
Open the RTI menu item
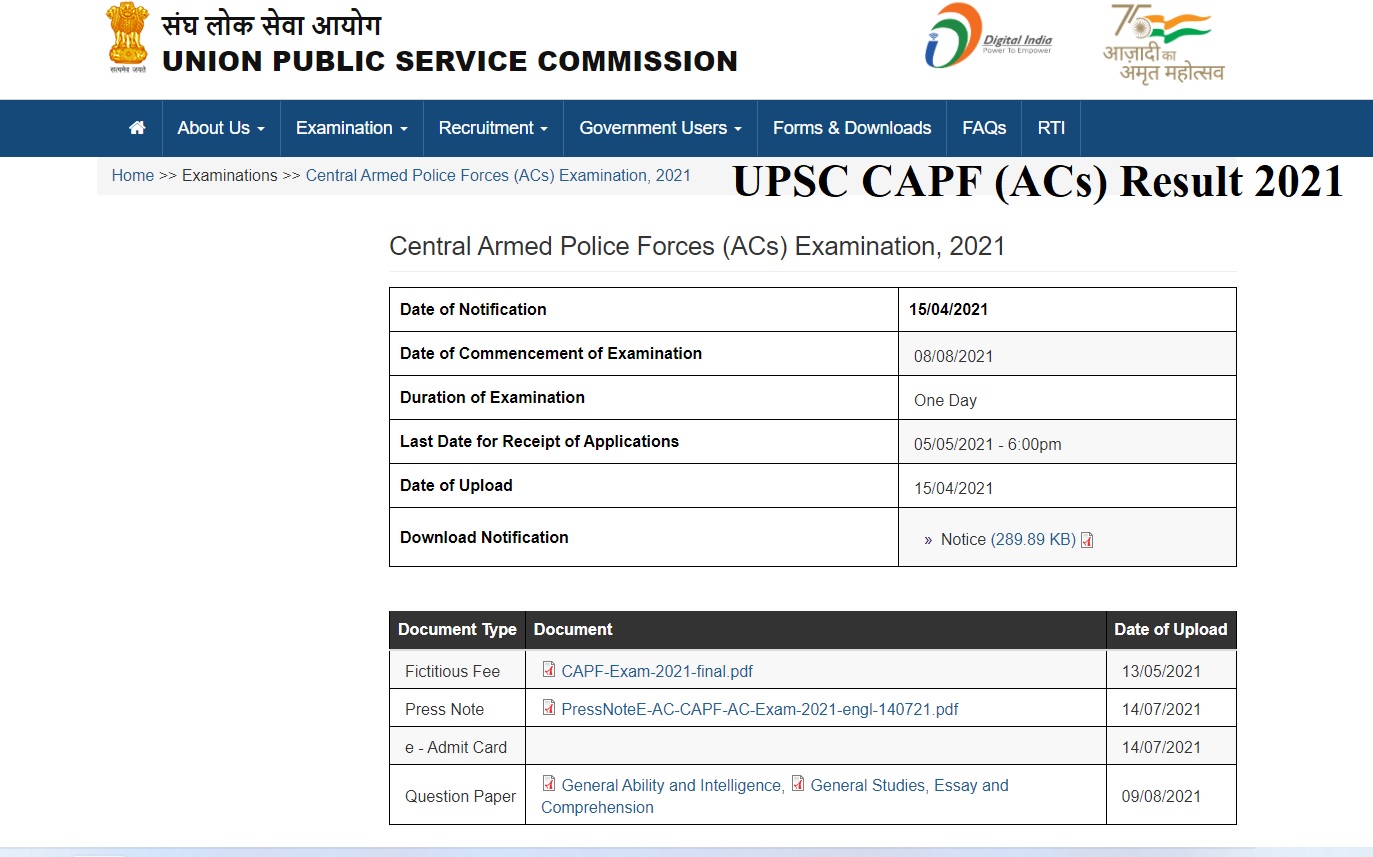coord(1051,128)
